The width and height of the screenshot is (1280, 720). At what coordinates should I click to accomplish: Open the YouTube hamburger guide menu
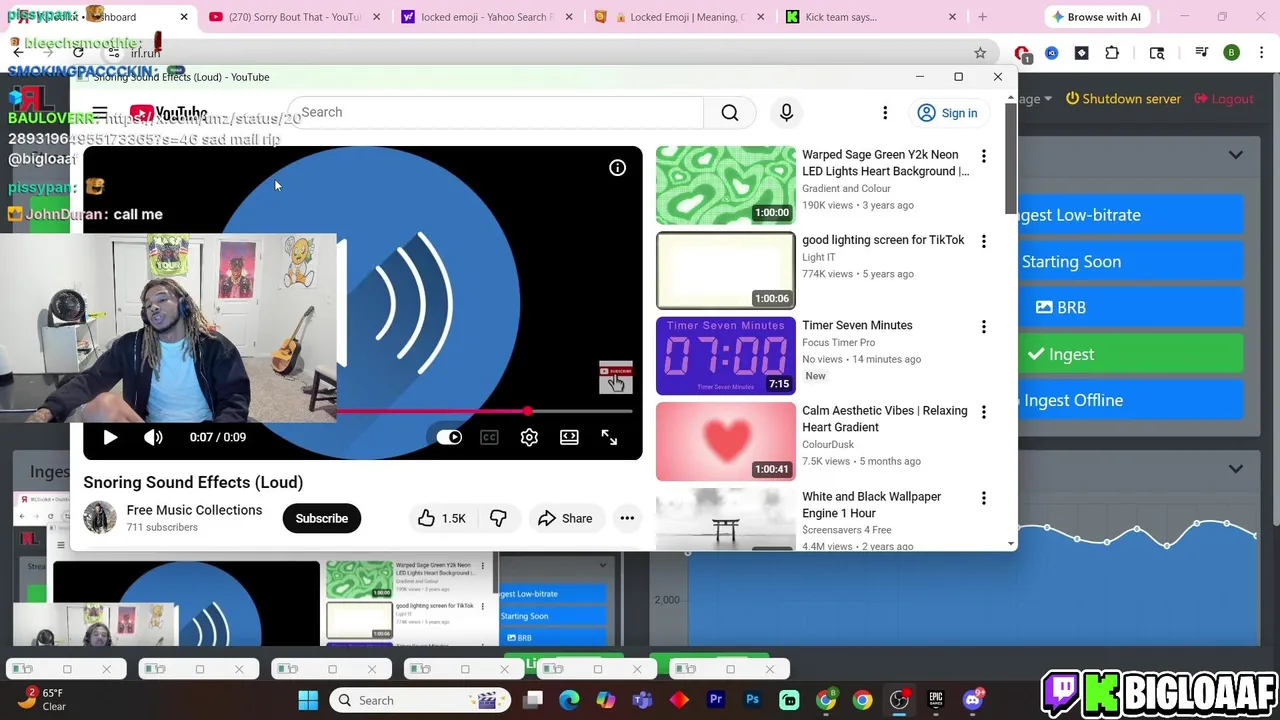pyautogui.click(x=100, y=113)
